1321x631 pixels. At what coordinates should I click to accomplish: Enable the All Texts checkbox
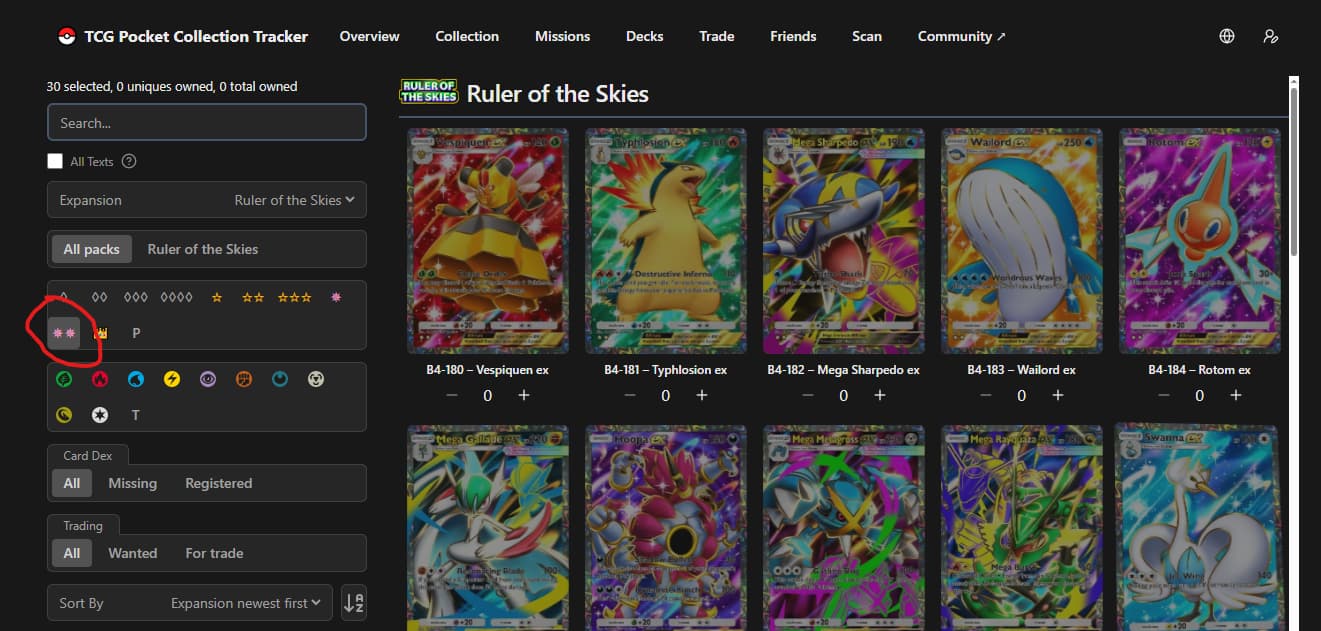click(x=55, y=161)
